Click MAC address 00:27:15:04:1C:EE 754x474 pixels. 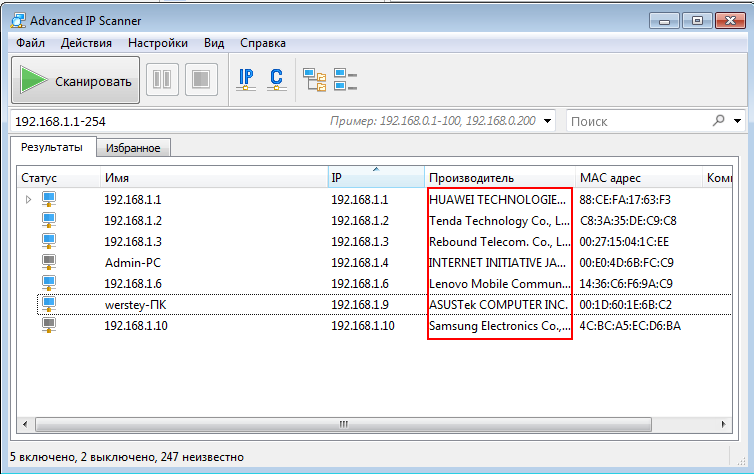(624, 242)
